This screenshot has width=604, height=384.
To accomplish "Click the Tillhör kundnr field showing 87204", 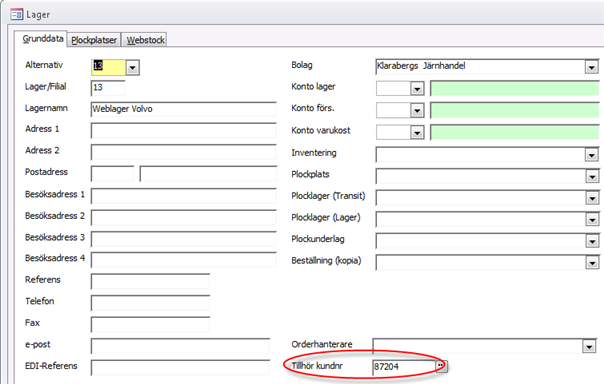I will click(404, 367).
